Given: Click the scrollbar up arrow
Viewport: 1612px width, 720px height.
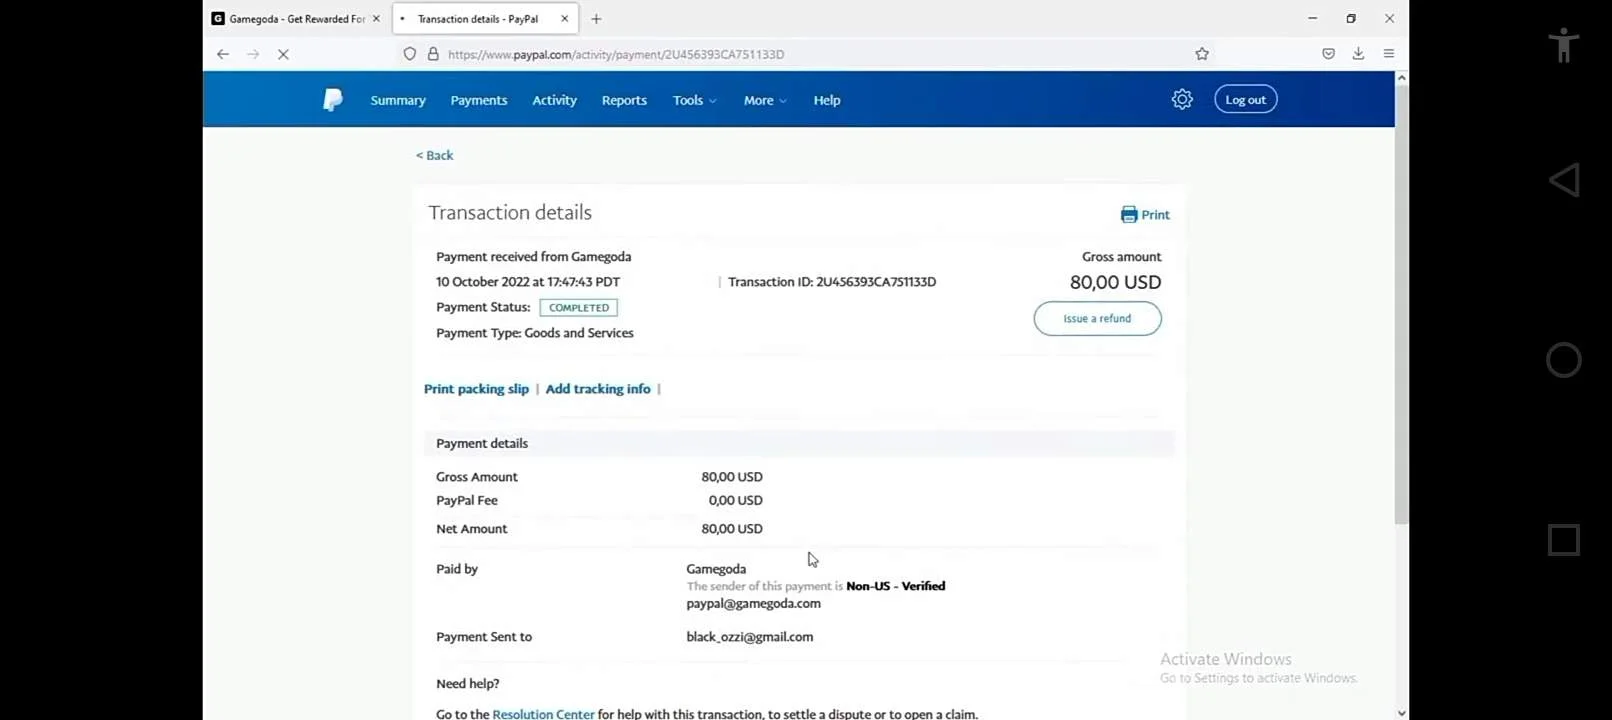Looking at the screenshot, I should tap(1401, 77).
